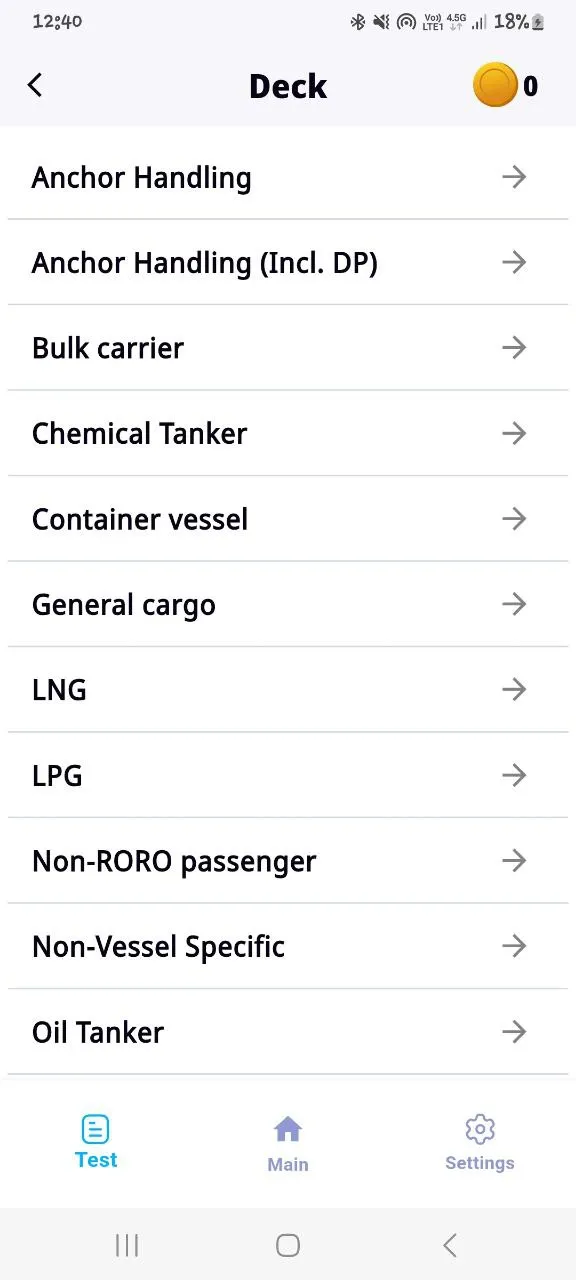Tap the Android home button
The height and width of the screenshot is (1280, 576).
[x=288, y=1245]
